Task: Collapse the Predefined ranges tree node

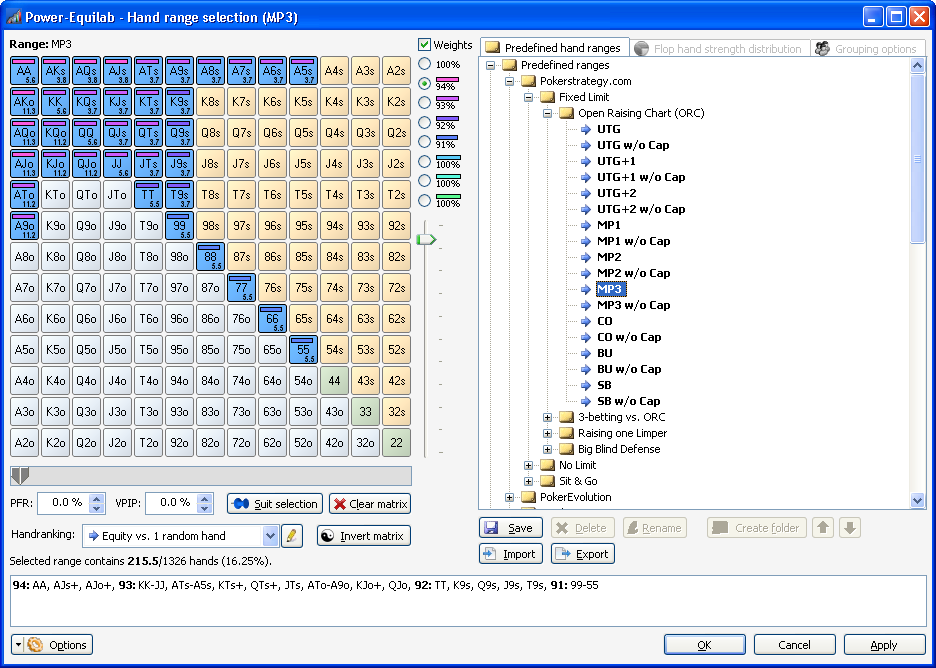Action: coord(490,65)
